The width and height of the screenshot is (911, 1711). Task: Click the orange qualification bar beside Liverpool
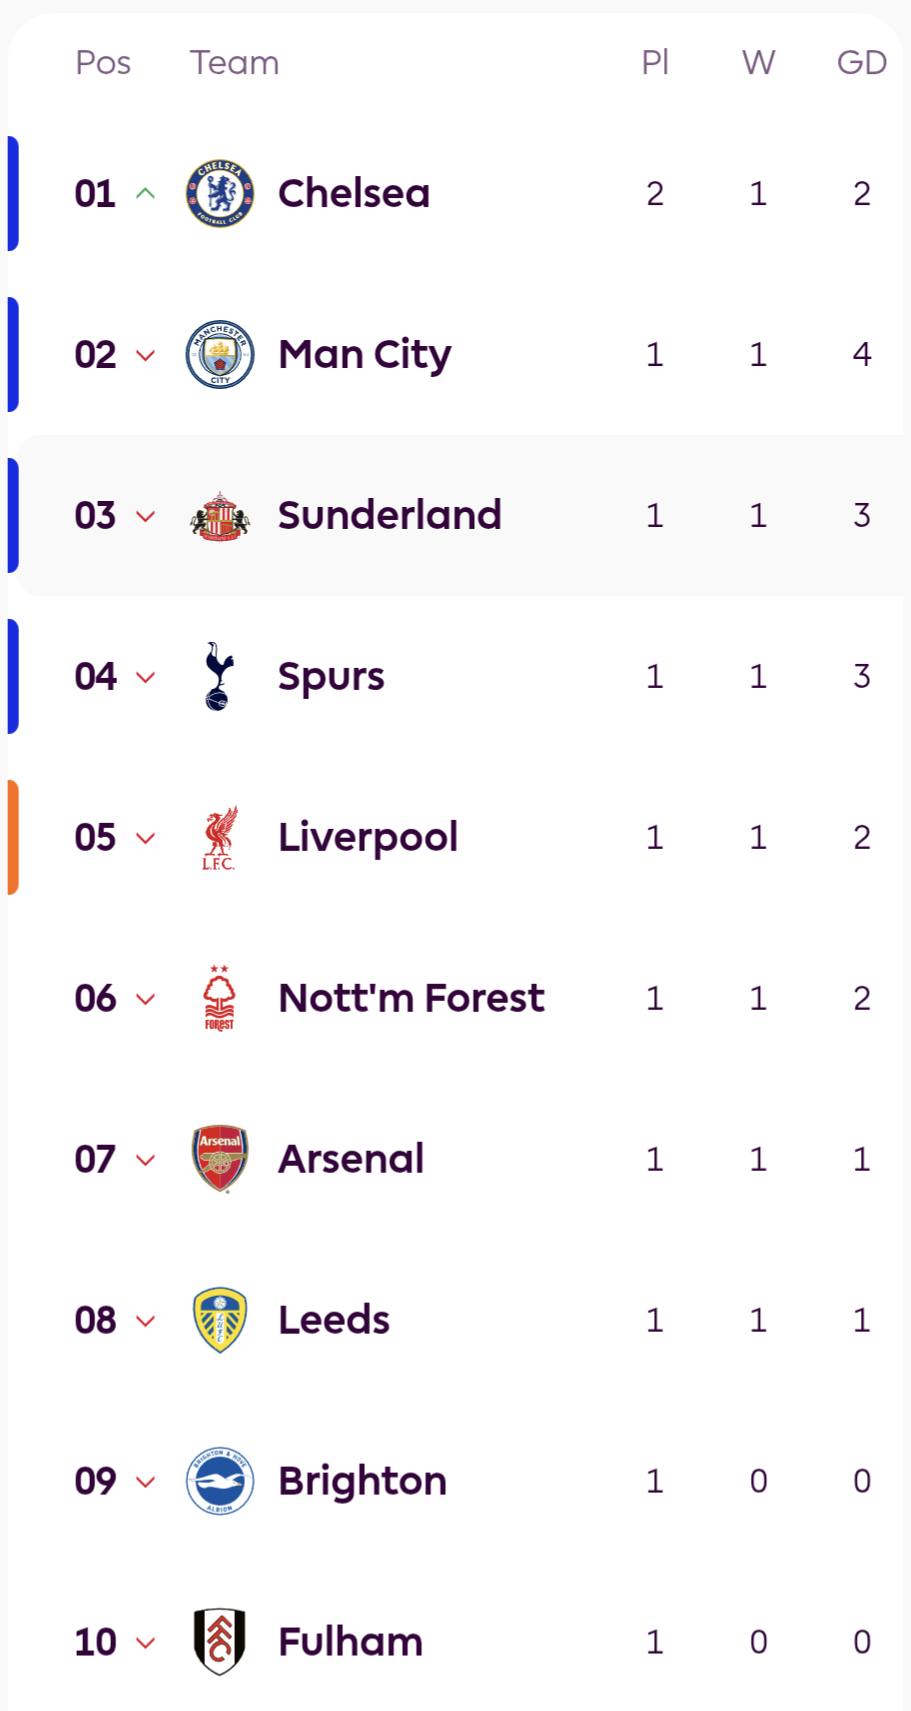[13, 837]
